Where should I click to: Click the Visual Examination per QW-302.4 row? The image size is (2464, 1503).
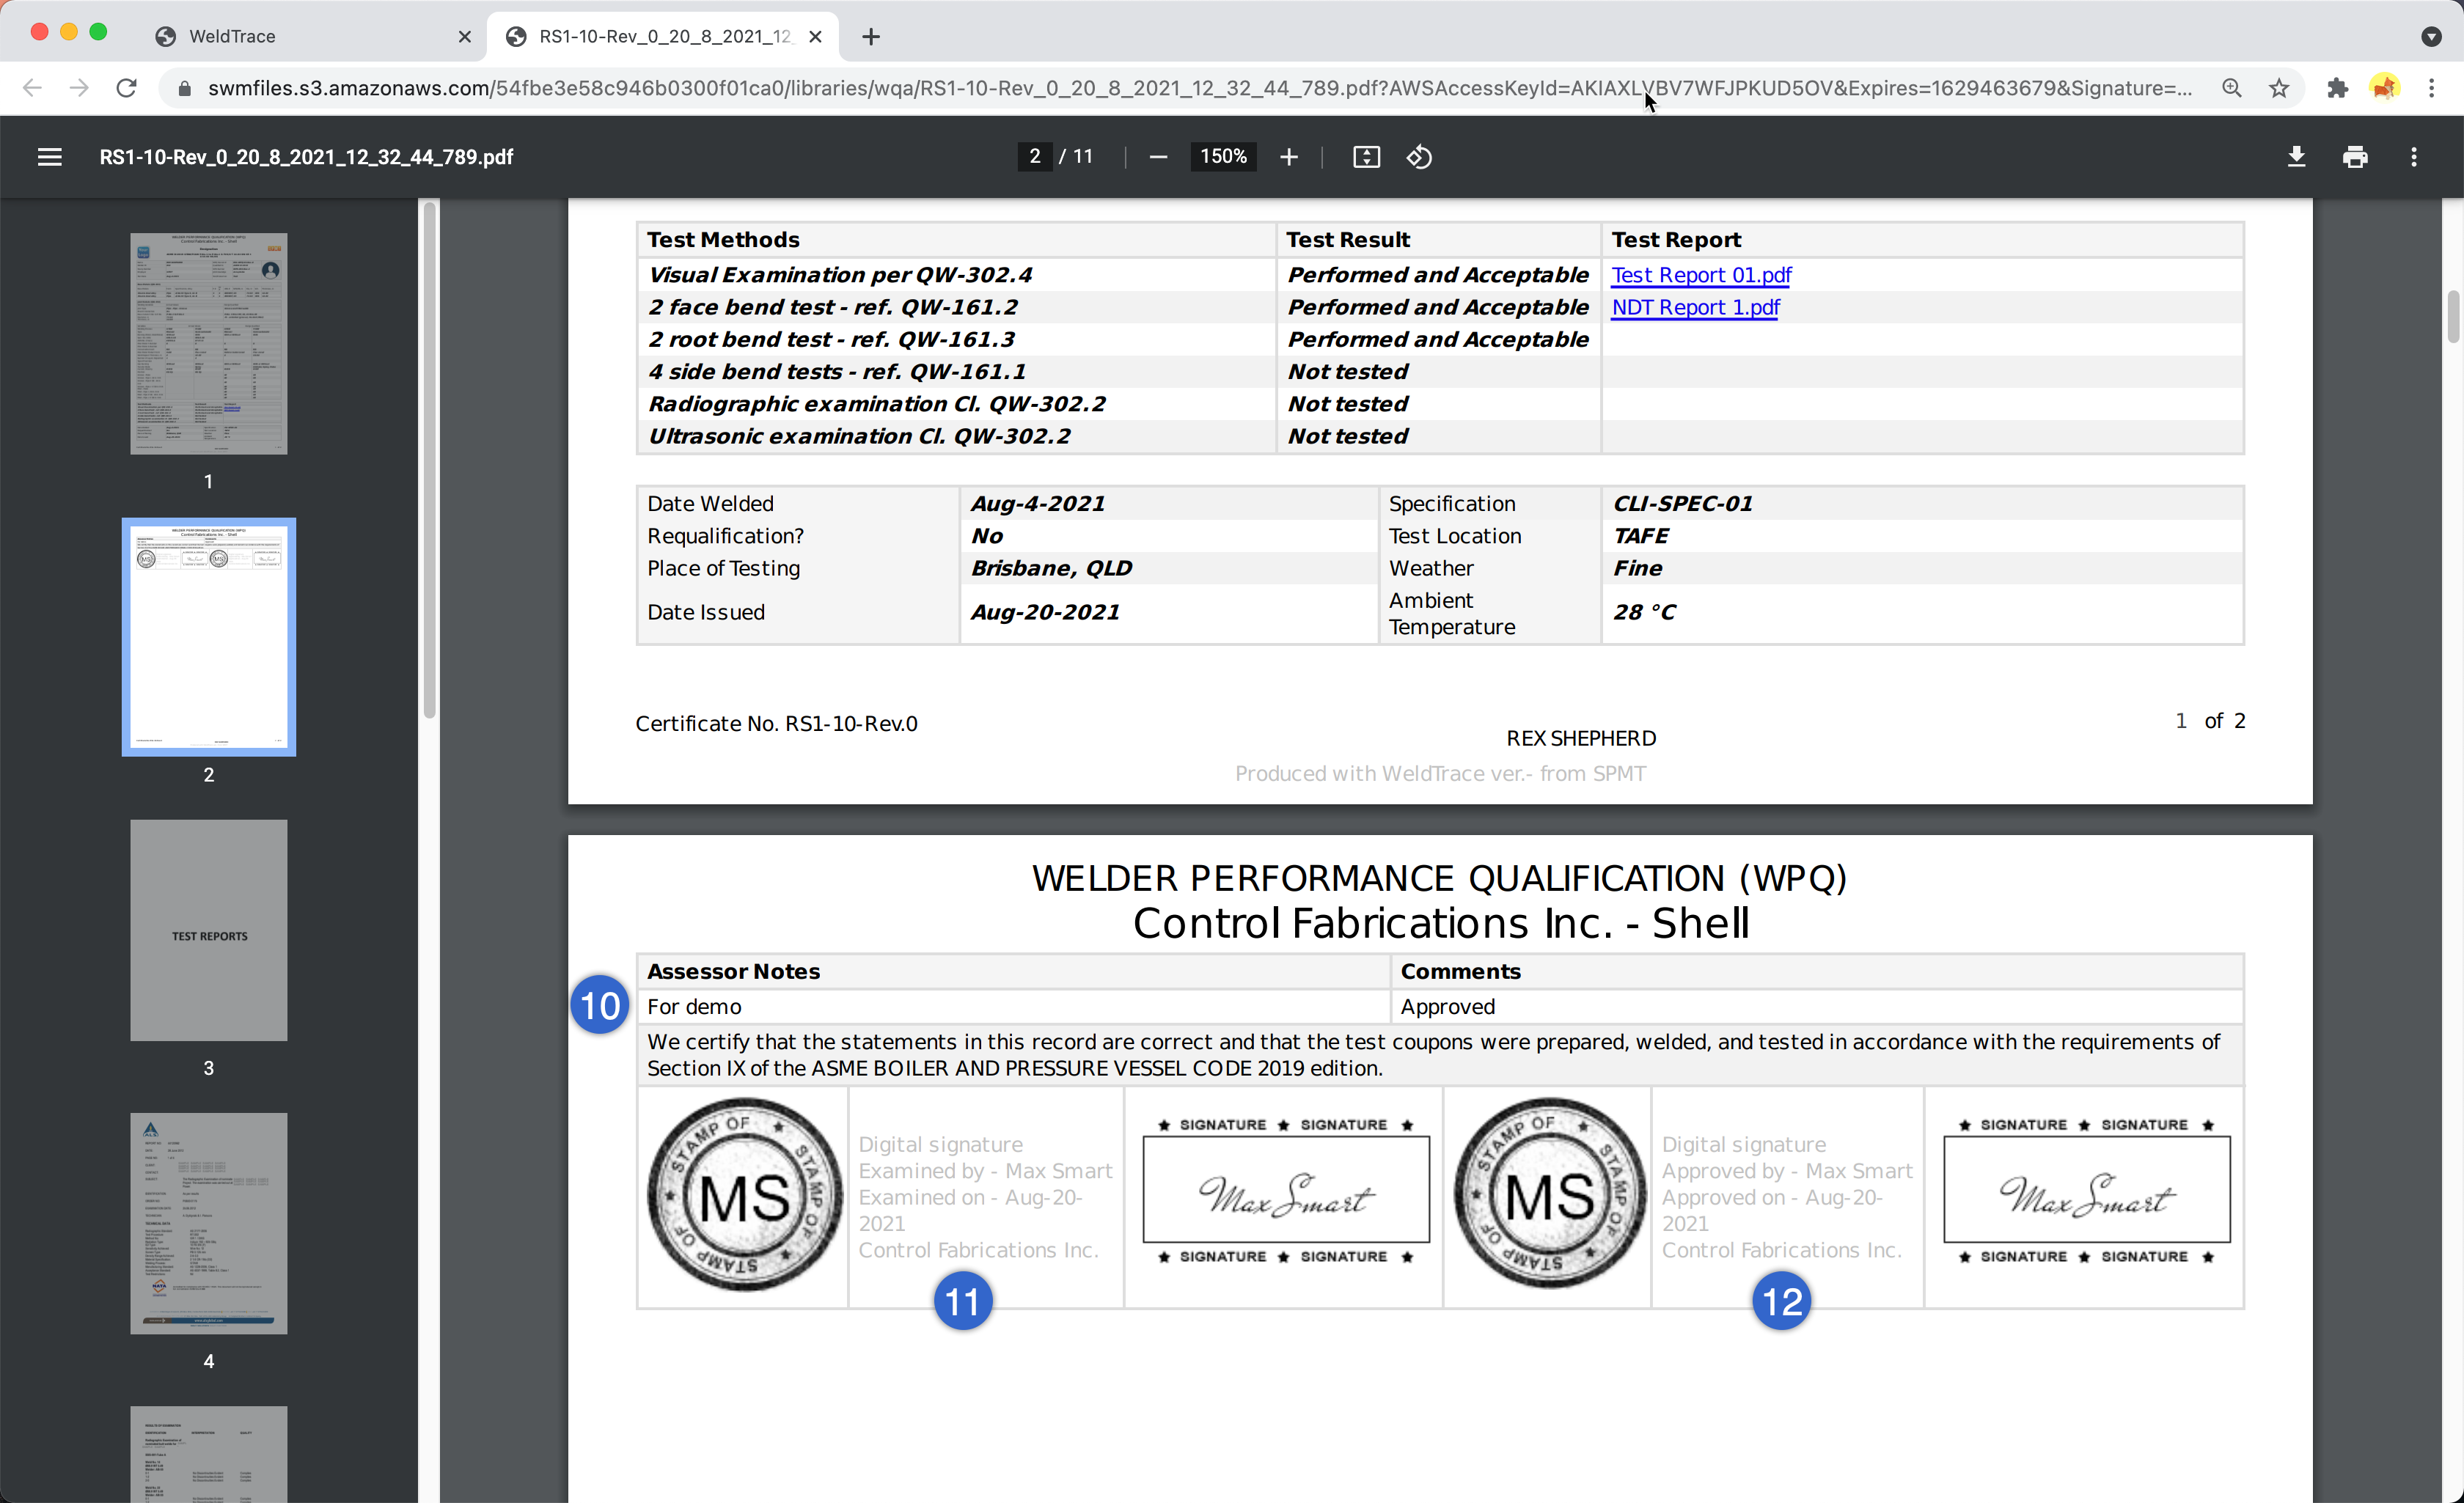pos(1439,275)
